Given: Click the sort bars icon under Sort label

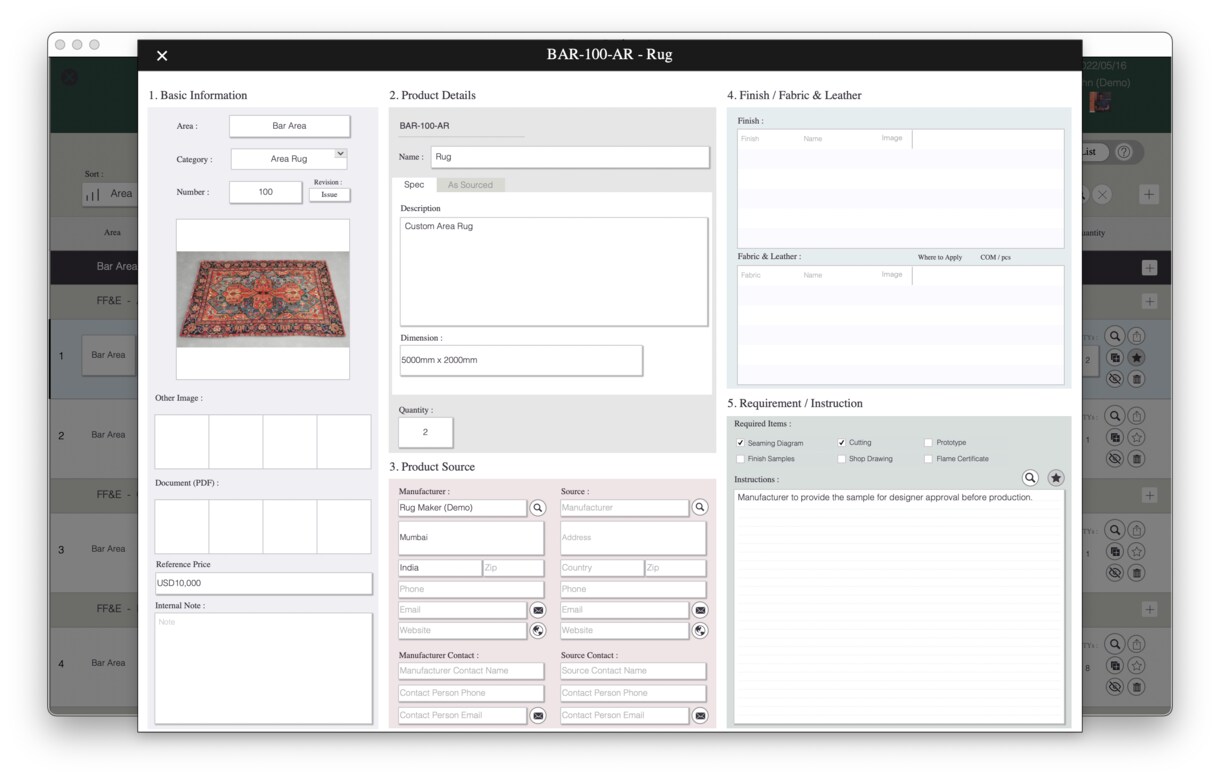Looking at the screenshot, I should 92,194.
